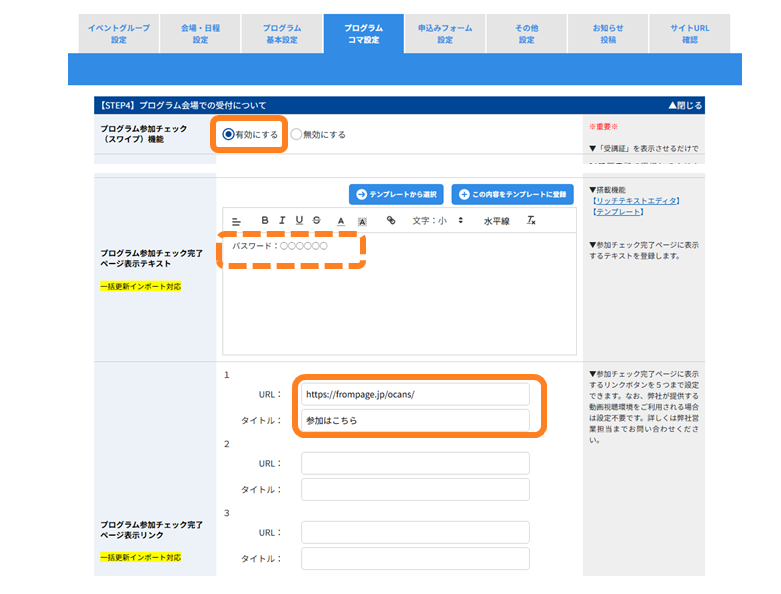Image resolution: width=781 pixels, height=594 pixels.
Task: Clear formatting with the Tx icon
Action: 531,220
